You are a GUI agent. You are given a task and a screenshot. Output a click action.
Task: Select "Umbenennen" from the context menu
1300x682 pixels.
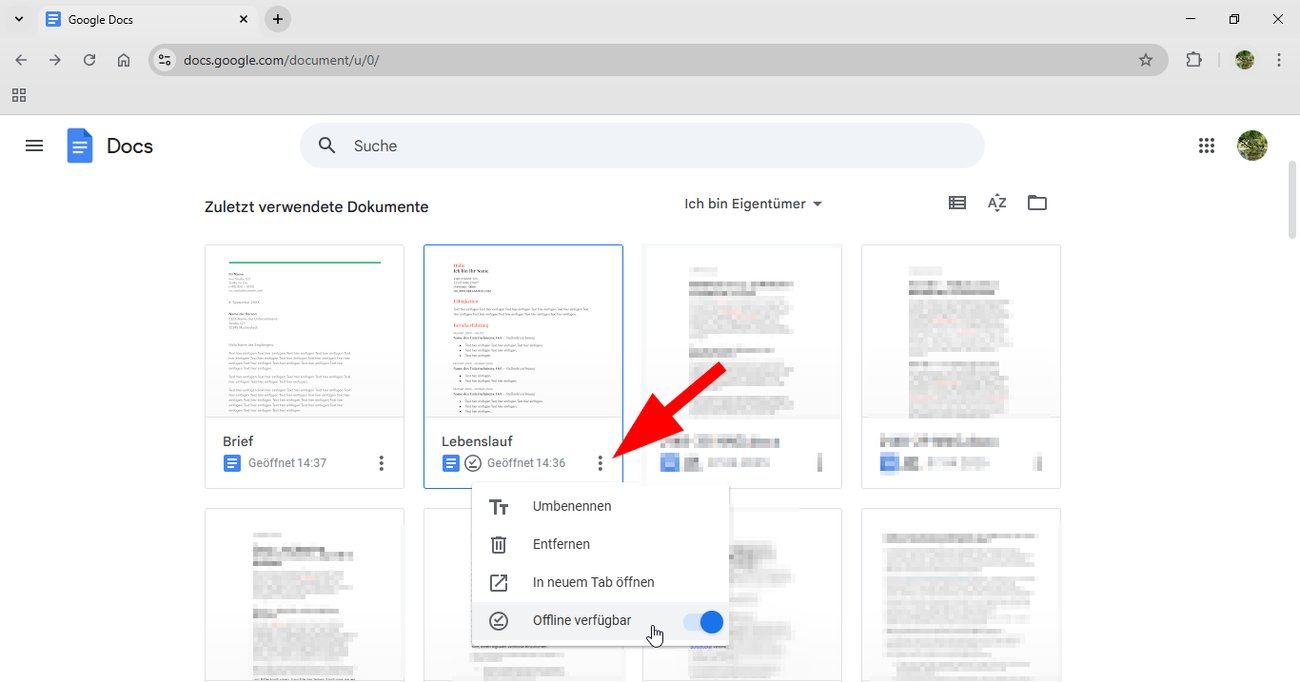tap(571, 506)
